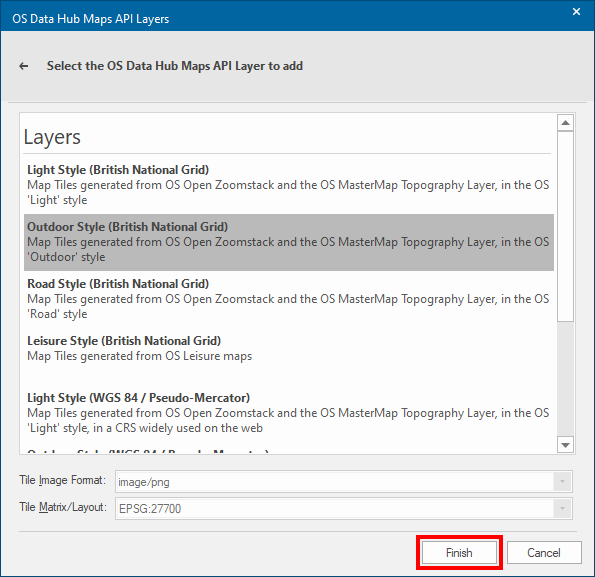This screenshot has height=577, width=595.
Task: Click the Cancel button
Action: 544,552
